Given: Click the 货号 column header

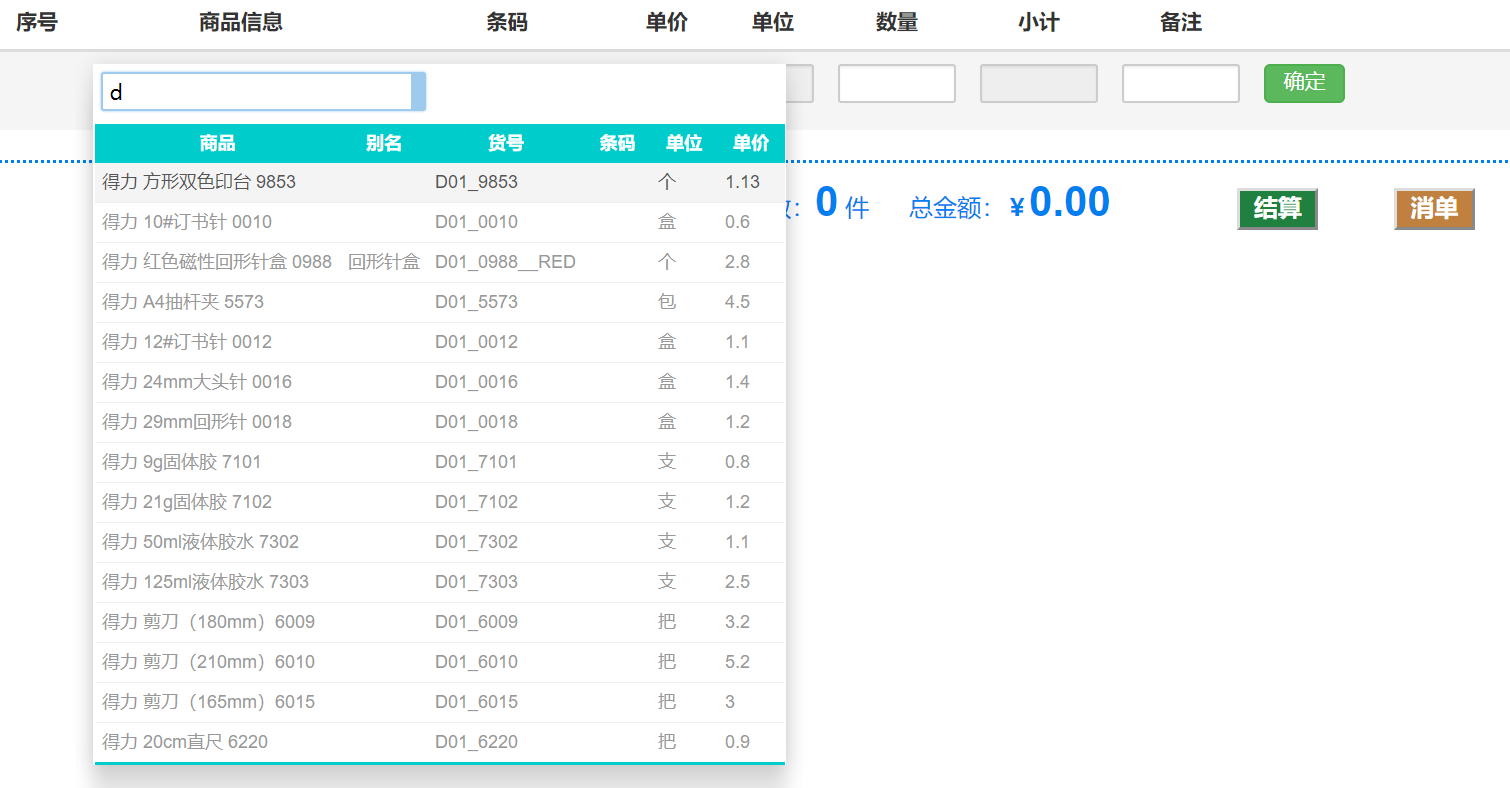Looking at the screenshot, I should pos(506,143).
